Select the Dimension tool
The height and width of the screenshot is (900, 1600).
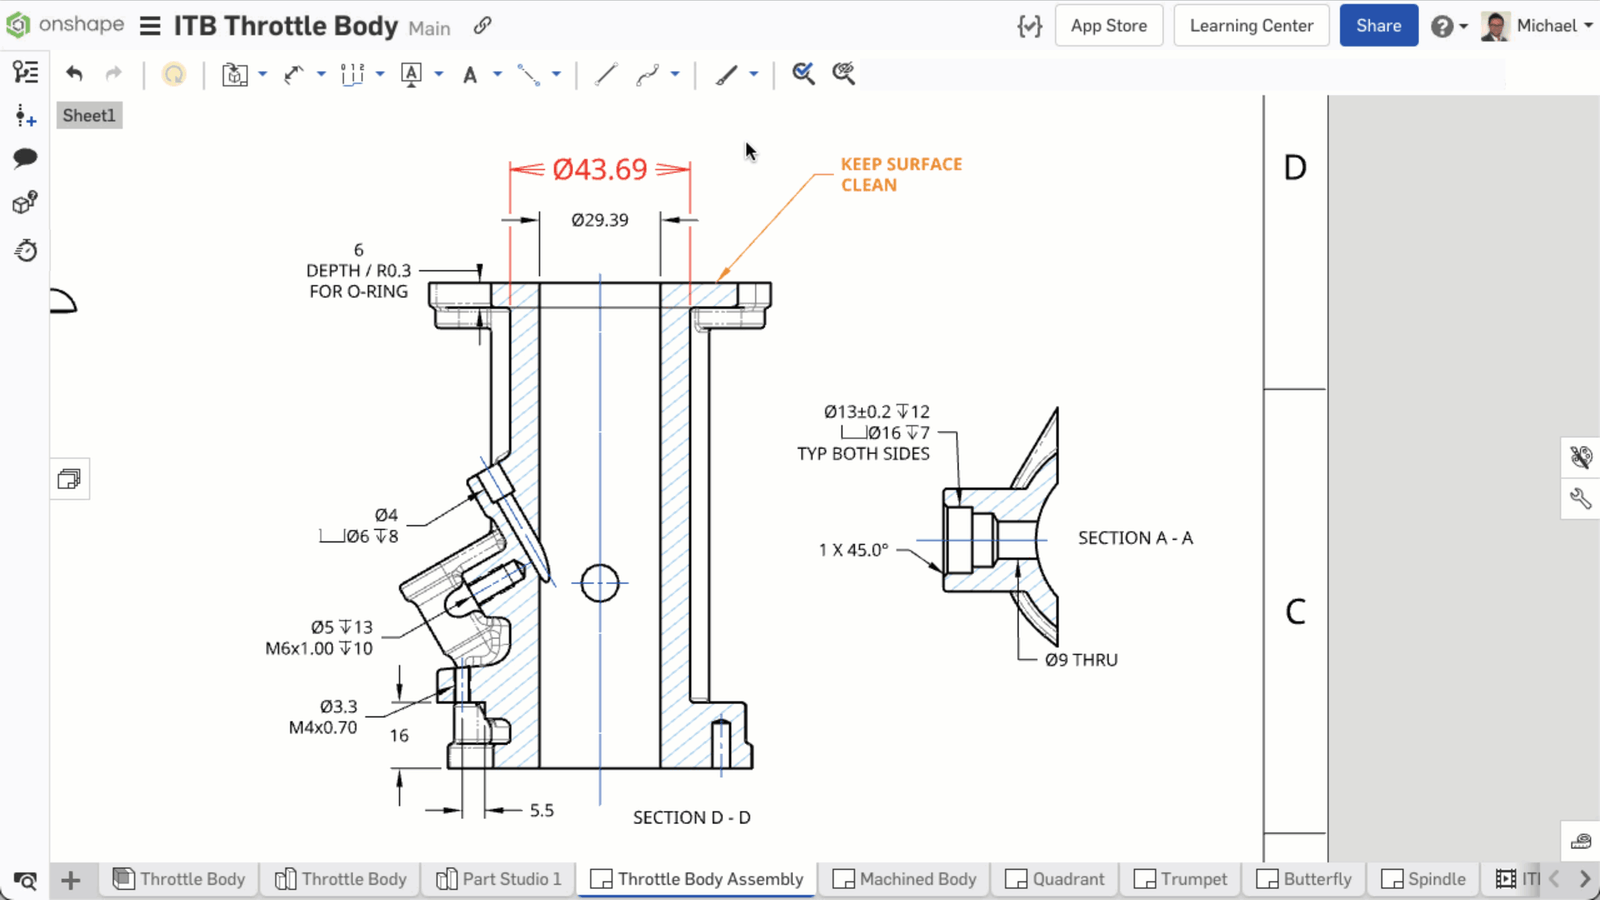pyautogui.click(x=293, y=74)
